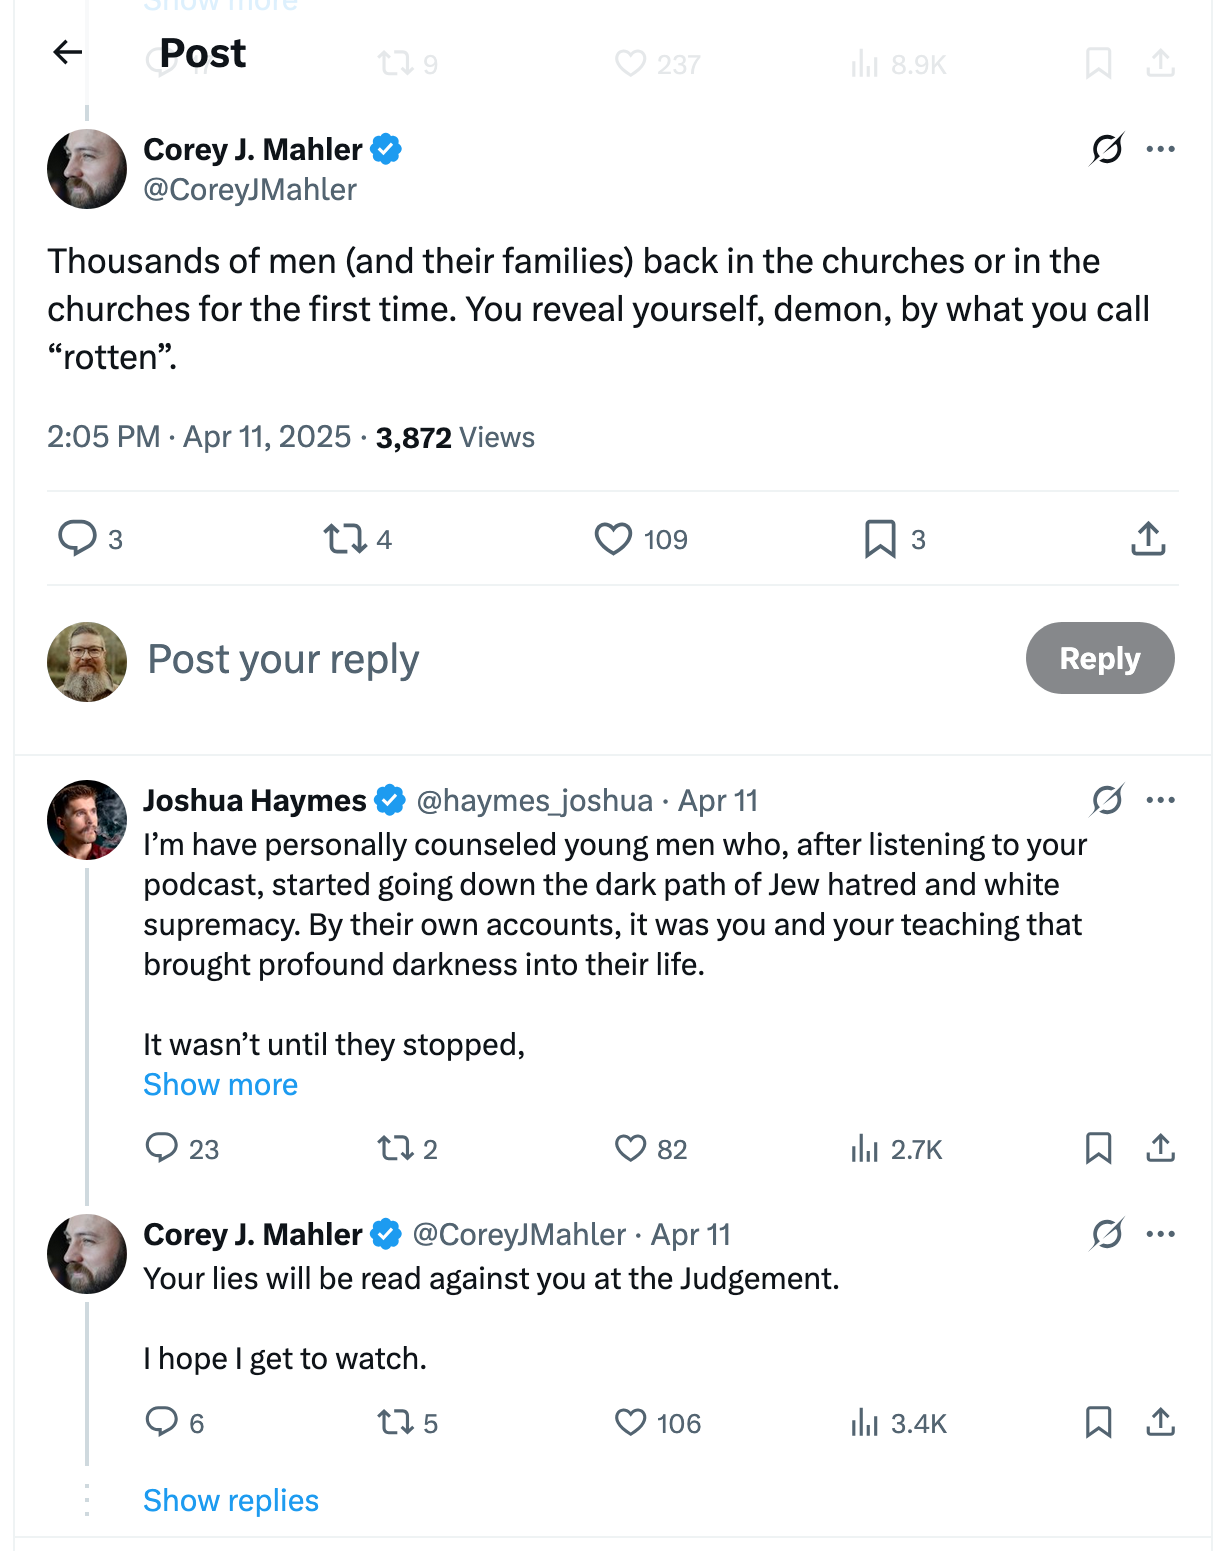This screenshot has height=1551, width=1226.
Task: Open Joshua Haymes profile picture
Action: [87, 820]
